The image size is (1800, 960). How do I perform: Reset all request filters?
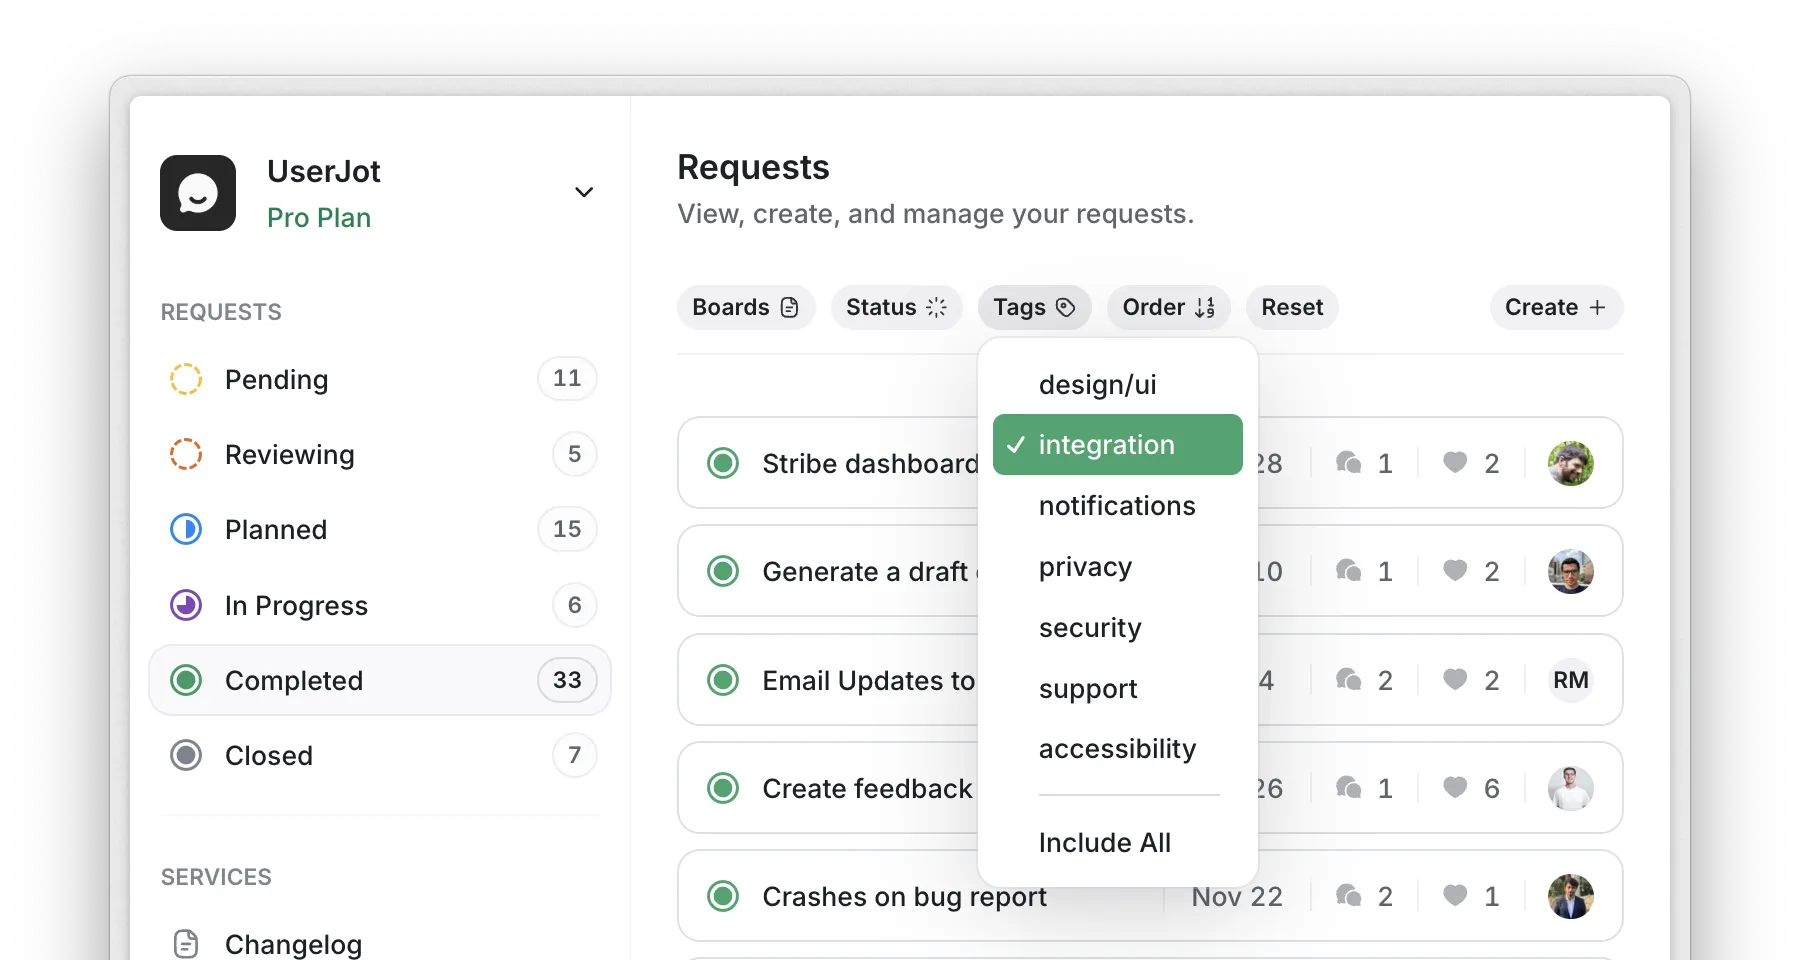[x=1292, y=307]
